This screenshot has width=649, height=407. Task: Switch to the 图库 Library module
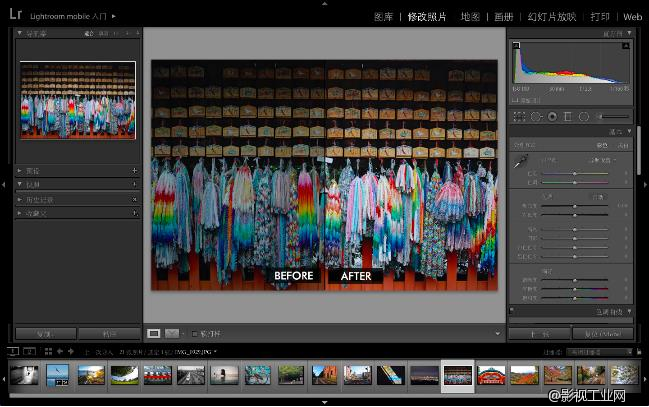coord(383,17)
